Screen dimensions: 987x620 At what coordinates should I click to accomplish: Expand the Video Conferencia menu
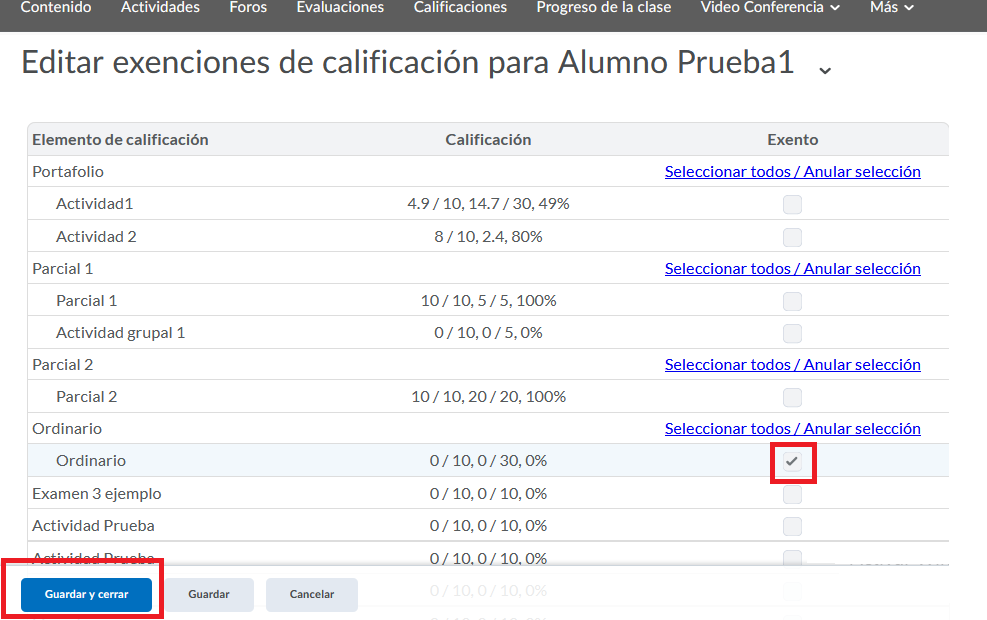click(x=770, y=8)
